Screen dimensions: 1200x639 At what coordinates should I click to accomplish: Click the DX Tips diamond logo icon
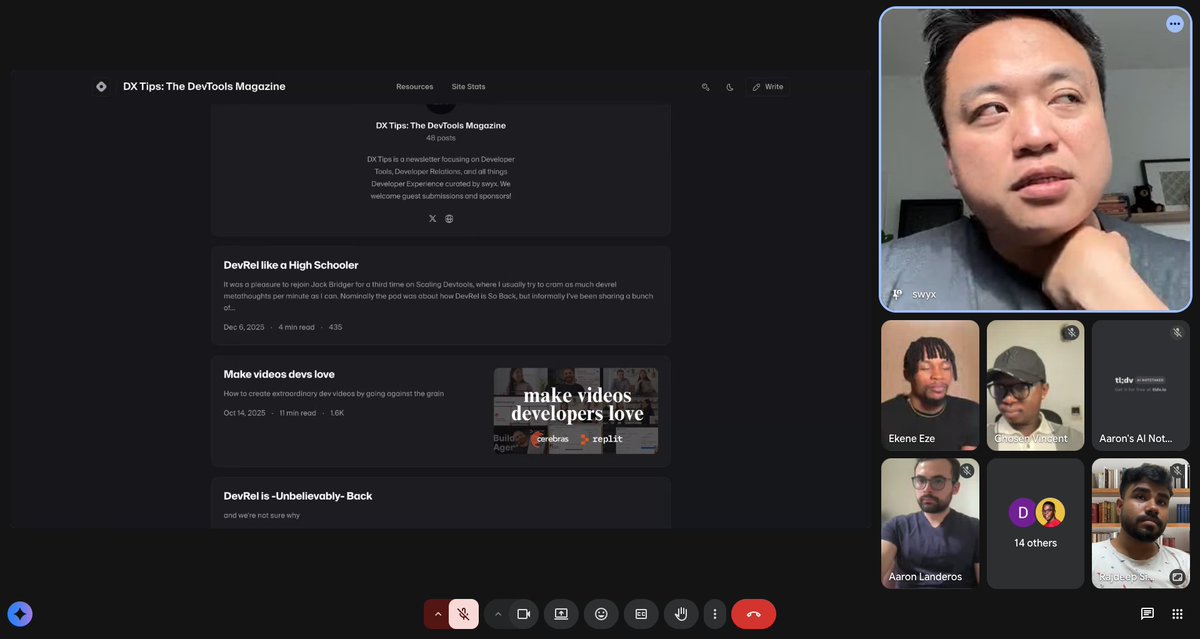pyautogui.click(x=101, y=87)
